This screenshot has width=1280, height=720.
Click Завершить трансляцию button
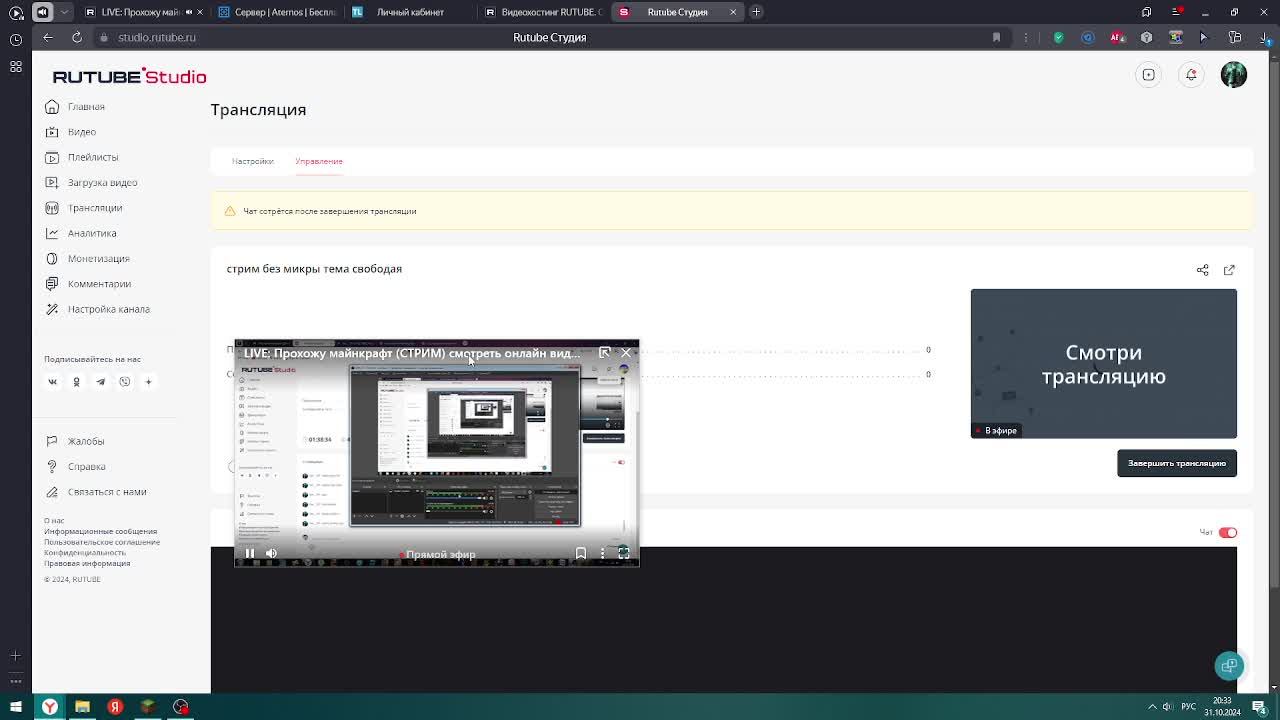1177,463
